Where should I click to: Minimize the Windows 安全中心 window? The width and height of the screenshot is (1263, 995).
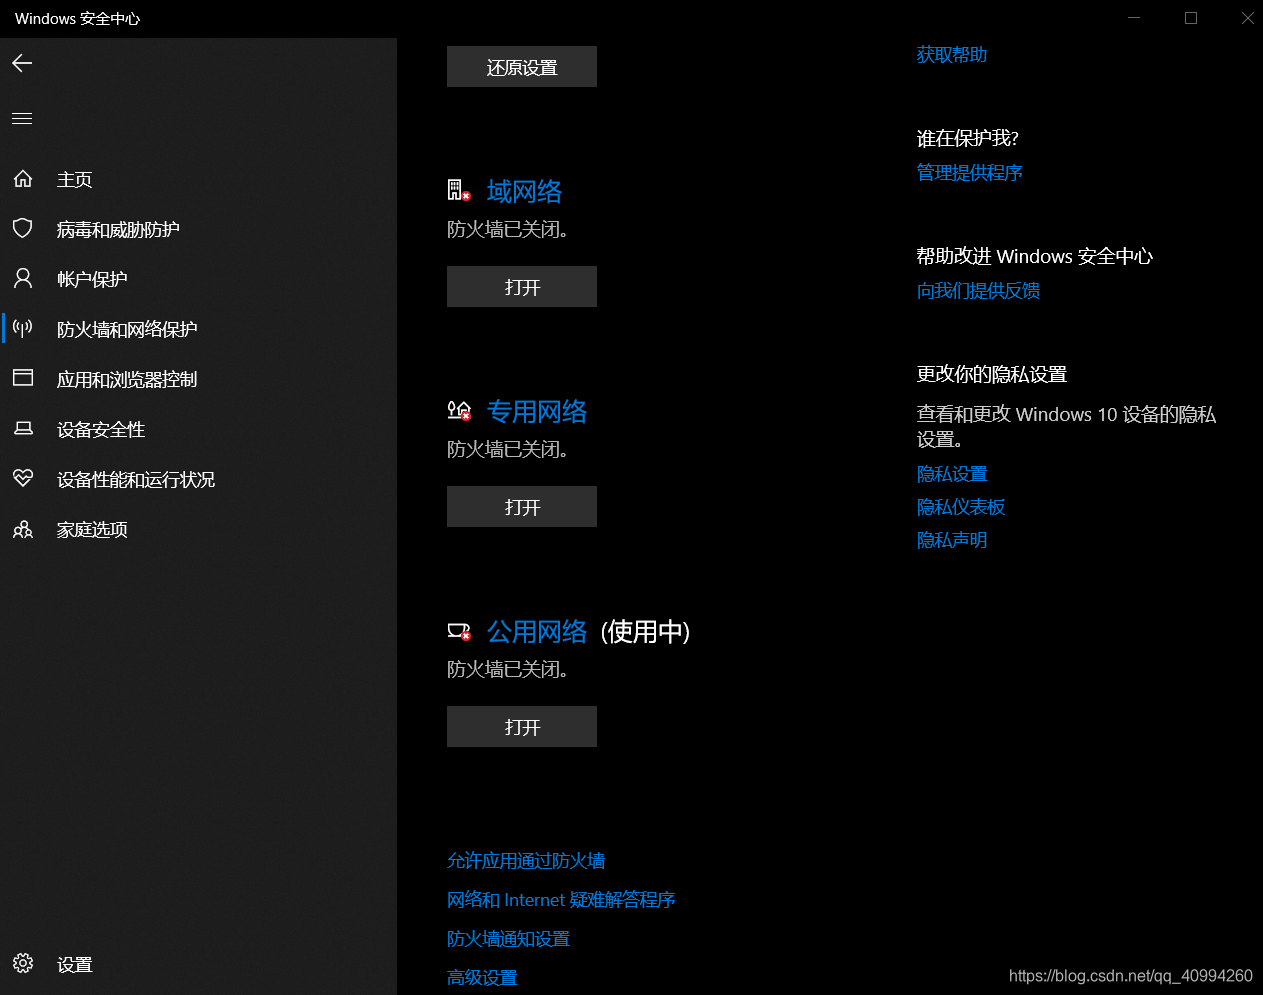click(x=1134, y=18)
